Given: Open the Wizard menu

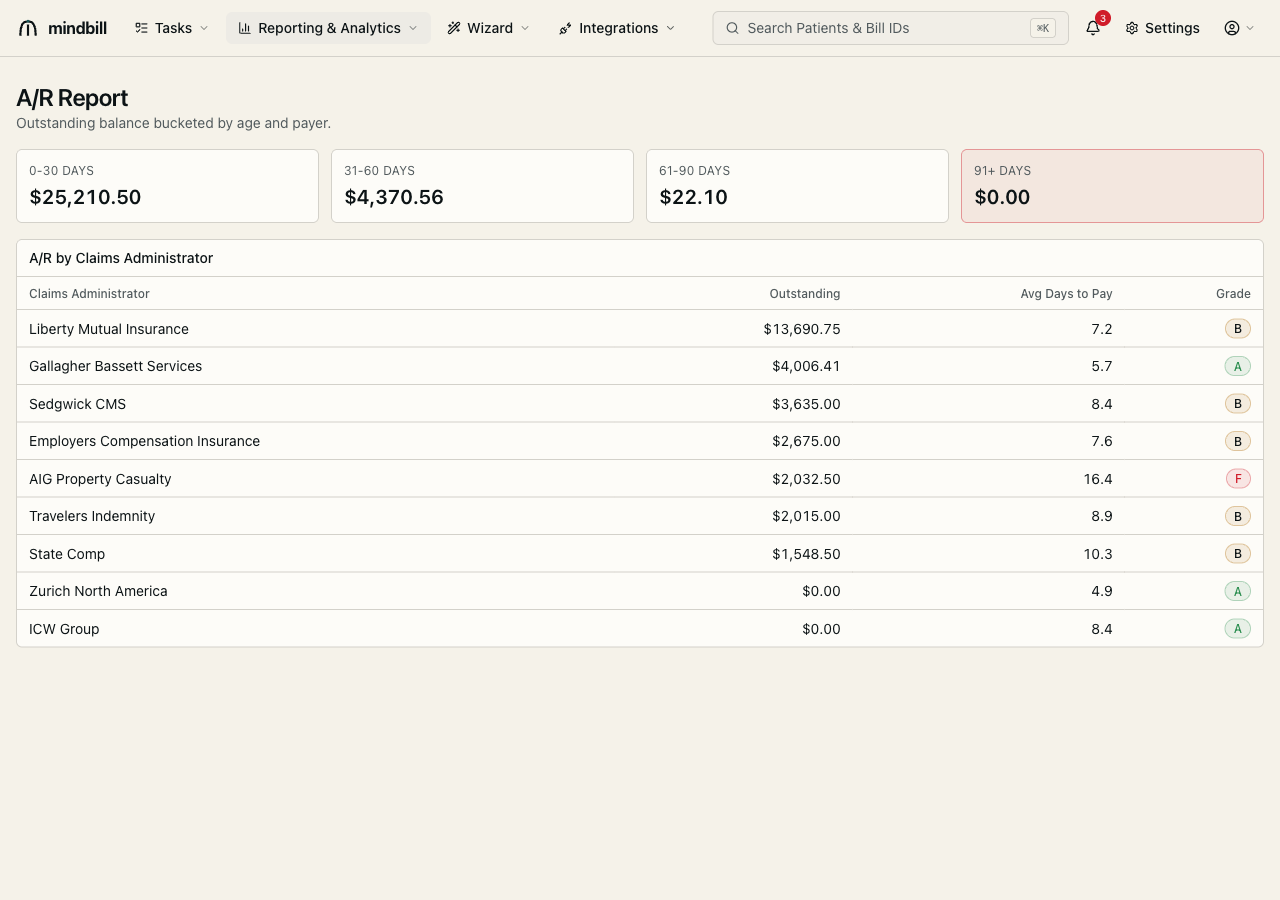Looking at the screenshot, I should tap(489, 28).
